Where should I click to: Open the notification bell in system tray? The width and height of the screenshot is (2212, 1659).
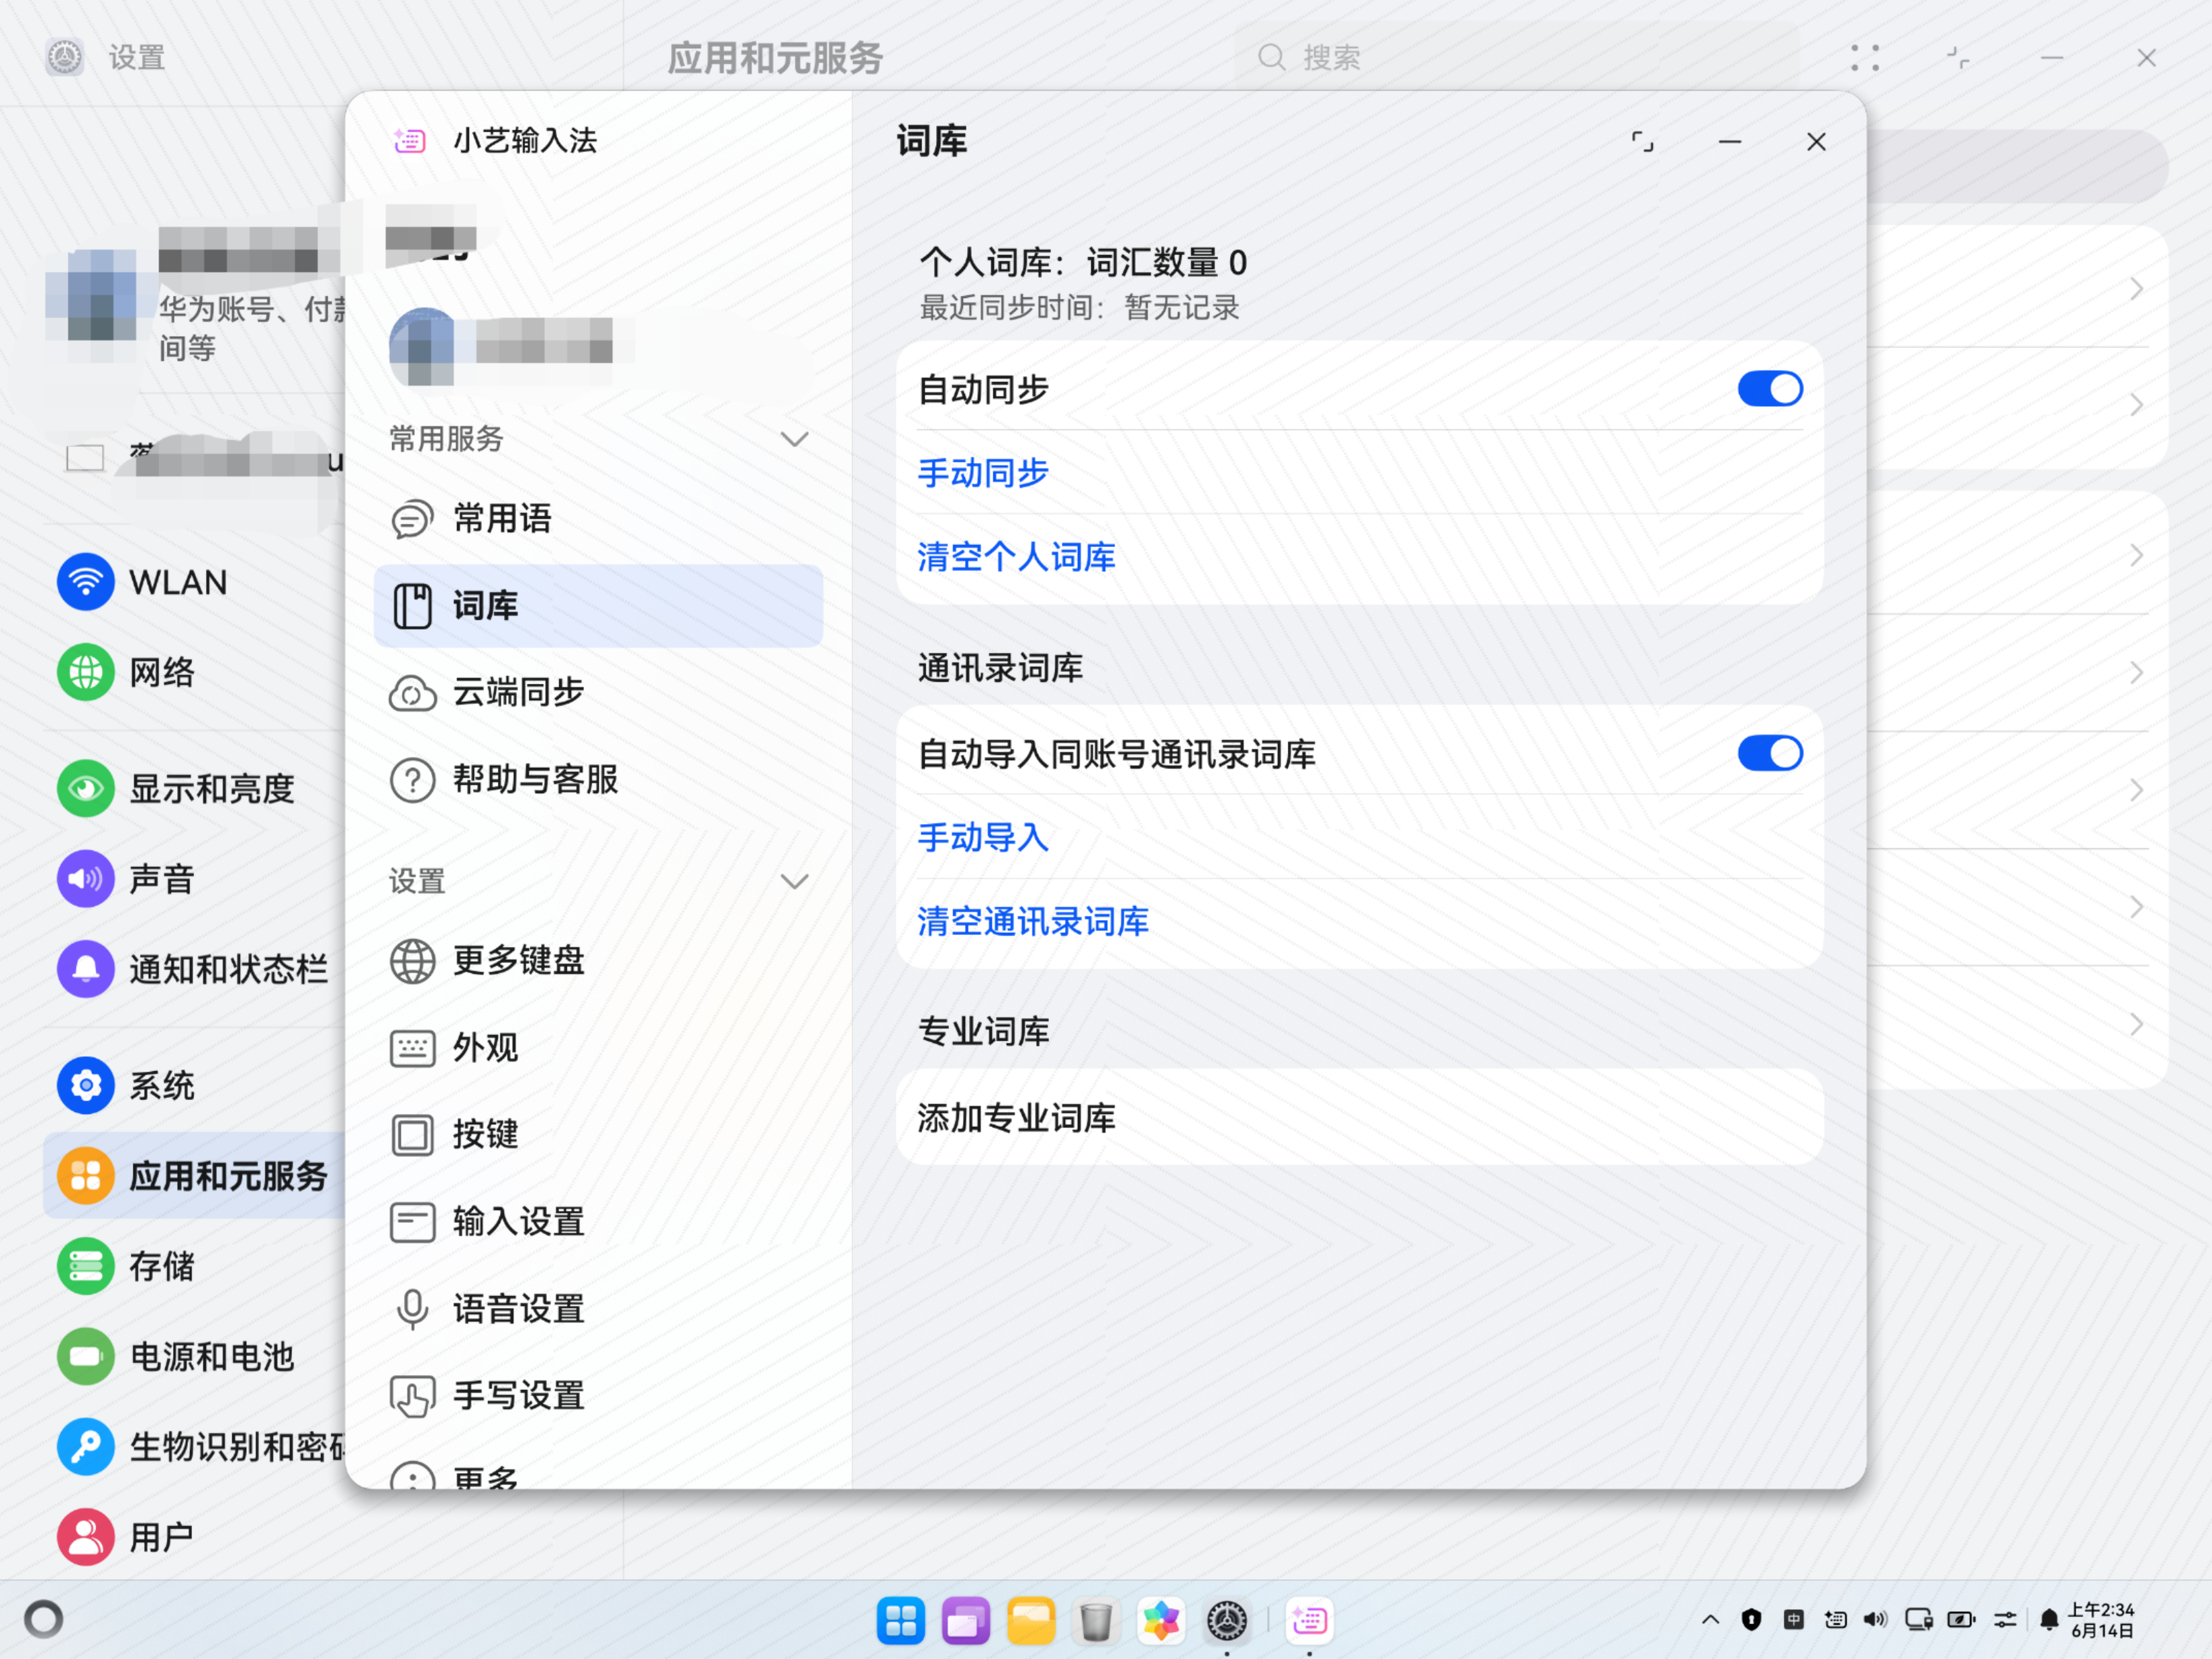coord(2049,1620)
